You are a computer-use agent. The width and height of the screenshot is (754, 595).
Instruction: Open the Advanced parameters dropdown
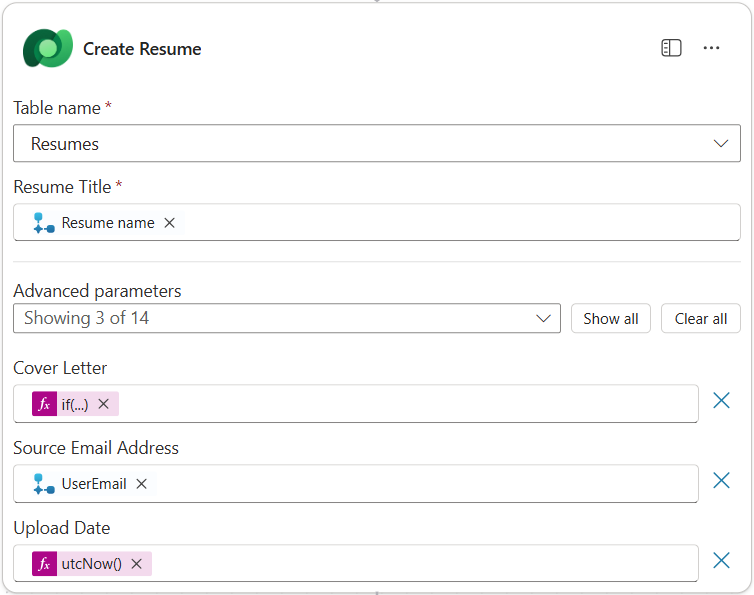286,319
